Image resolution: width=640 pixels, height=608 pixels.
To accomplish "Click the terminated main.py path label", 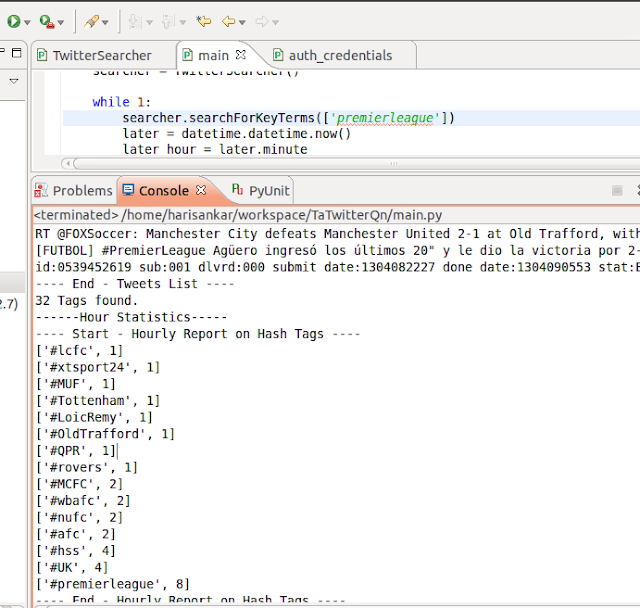I will [x=238, y=215].
